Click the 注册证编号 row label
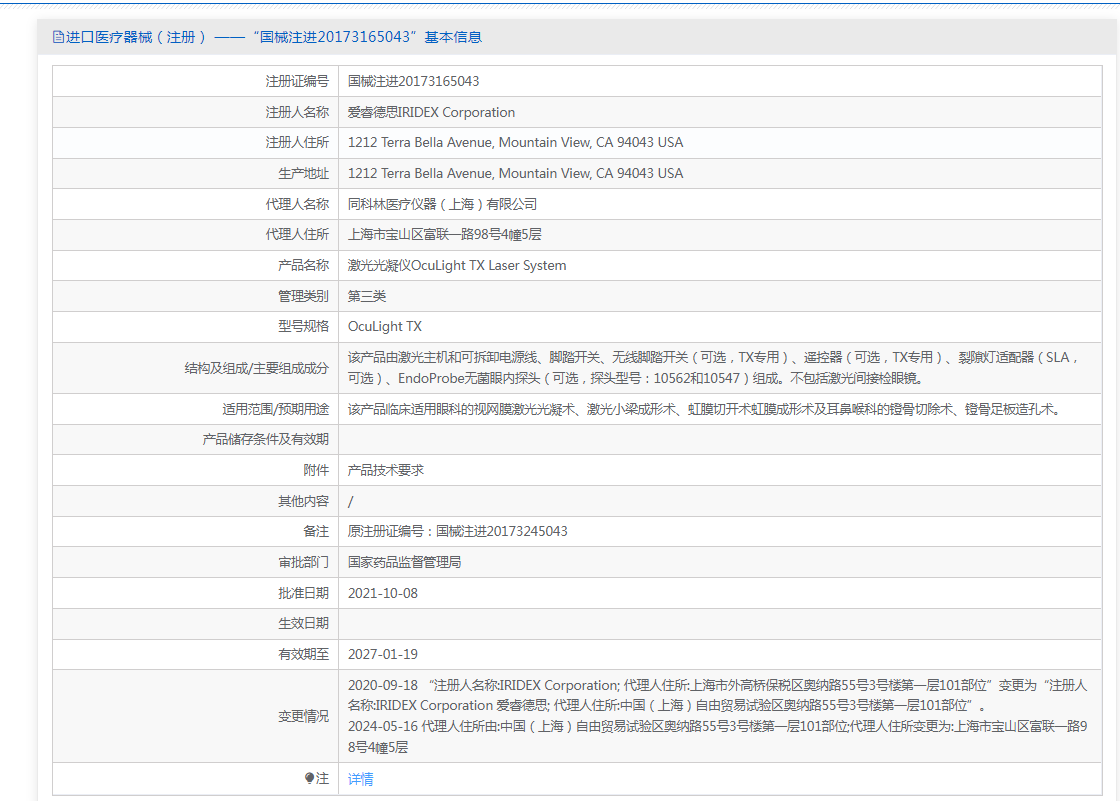The image size is (1120, 801). pyautogui.click(x=297, y=81)
